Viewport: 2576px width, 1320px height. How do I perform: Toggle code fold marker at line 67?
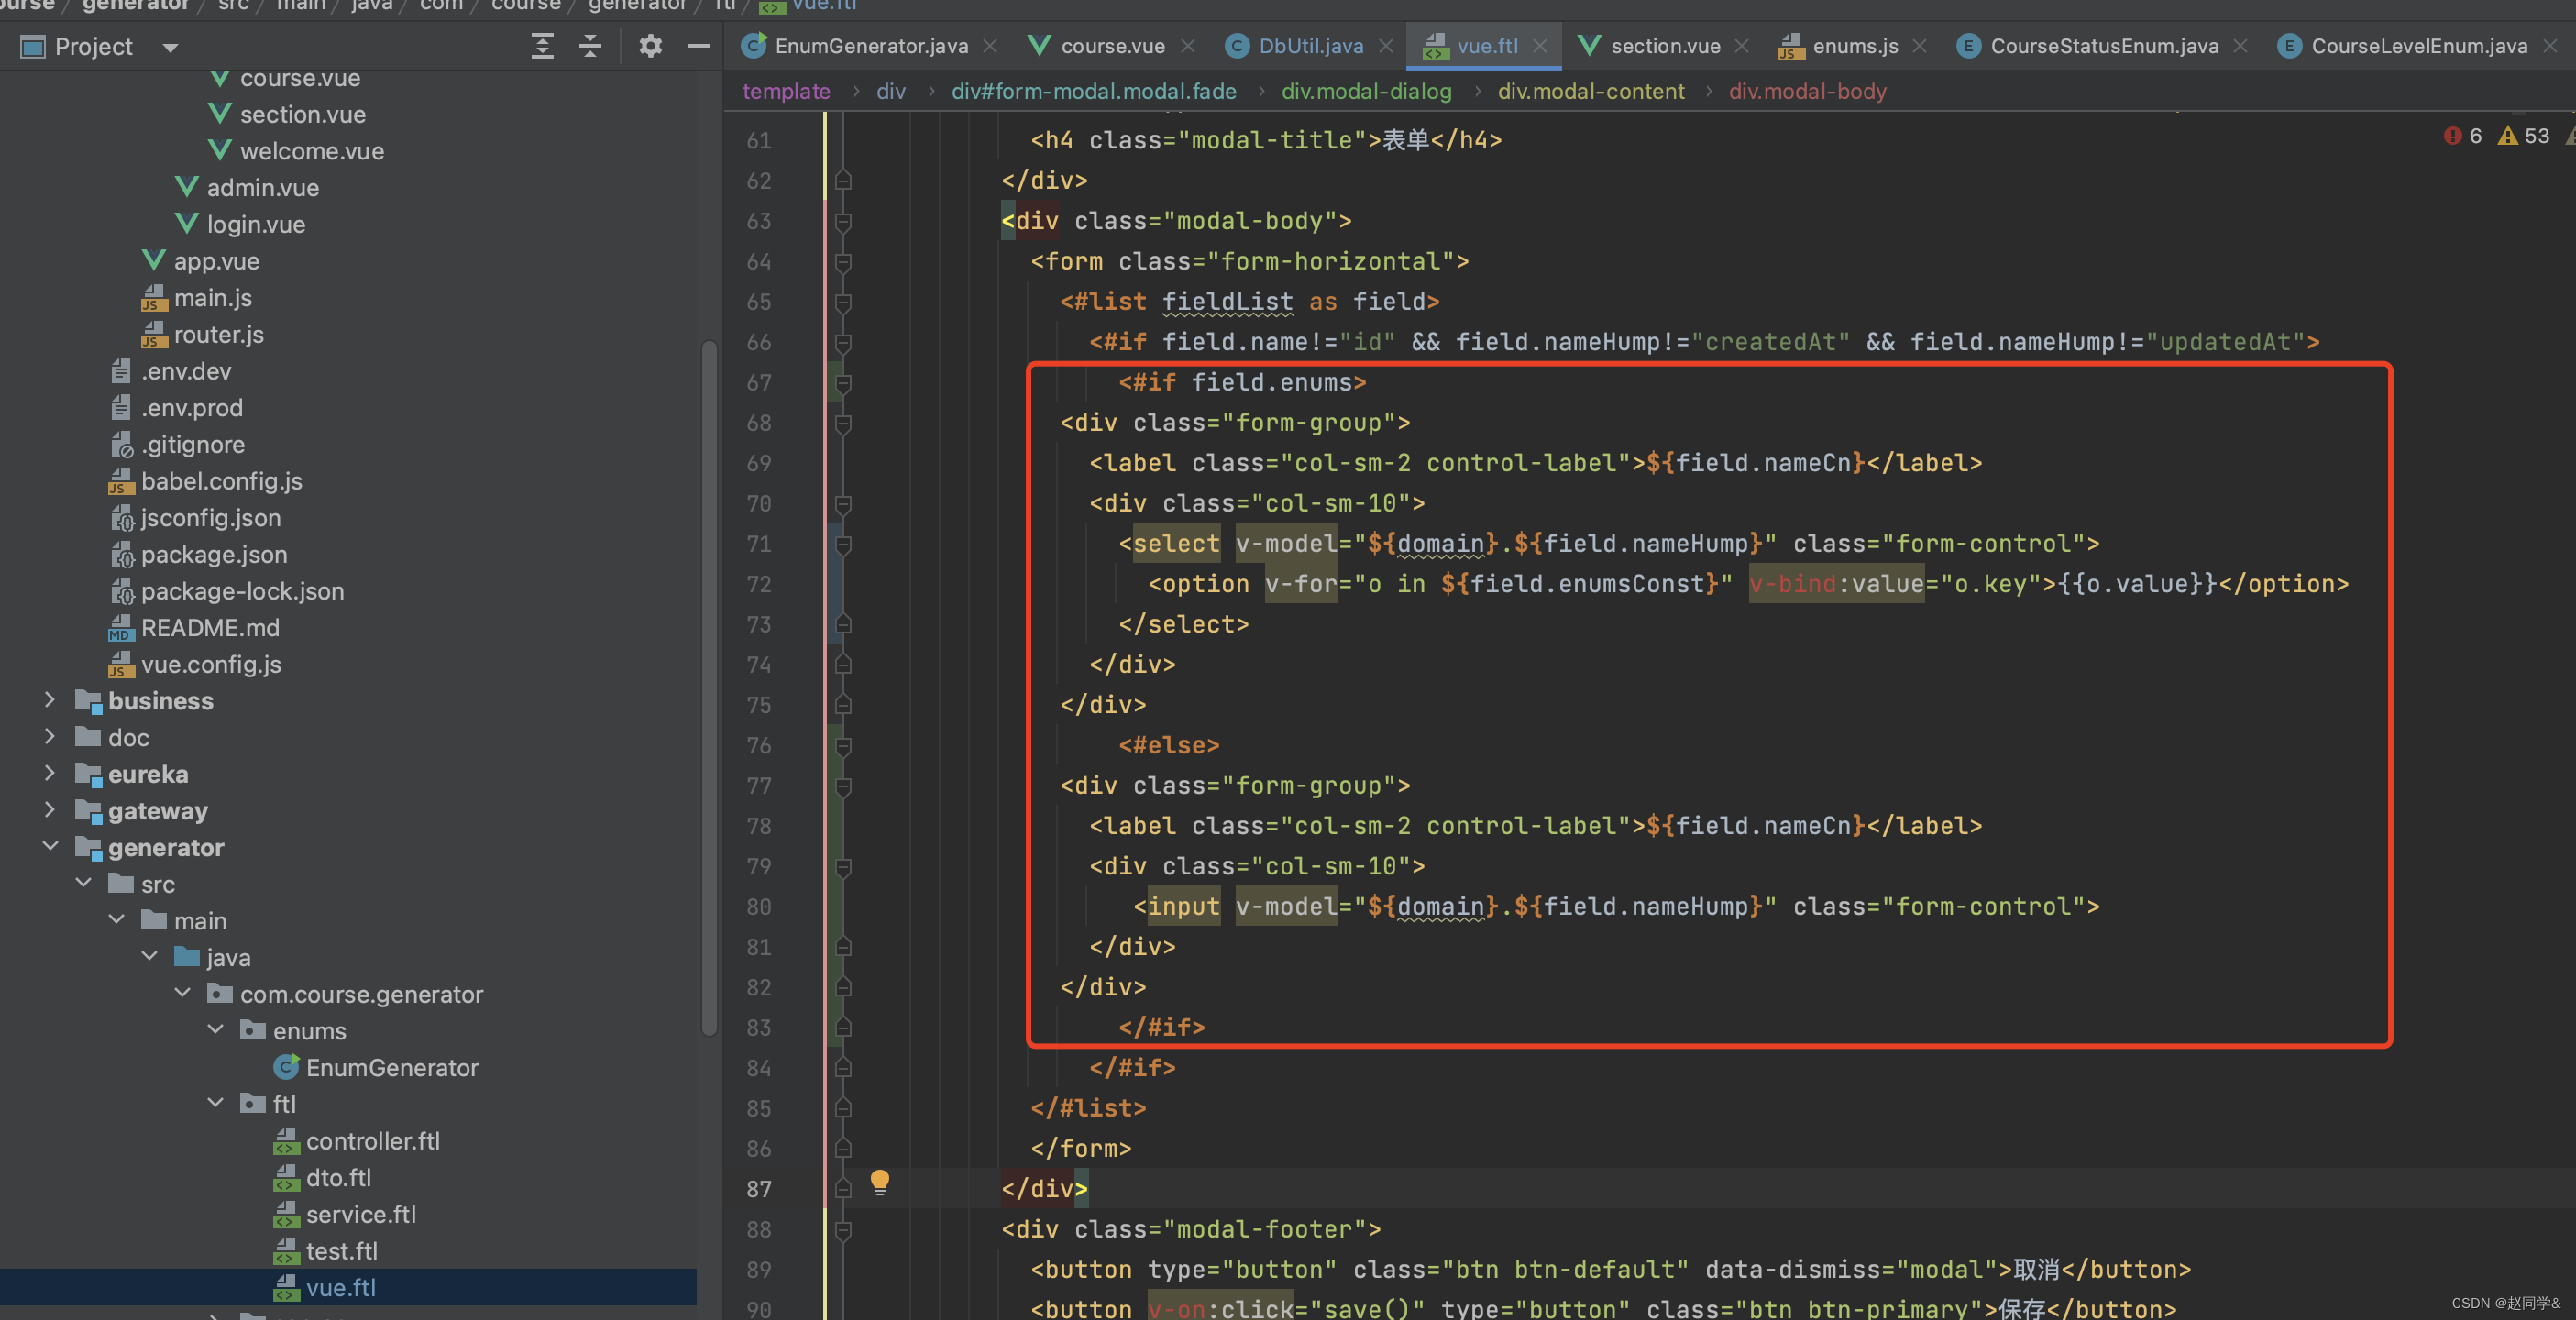[843, 383]
